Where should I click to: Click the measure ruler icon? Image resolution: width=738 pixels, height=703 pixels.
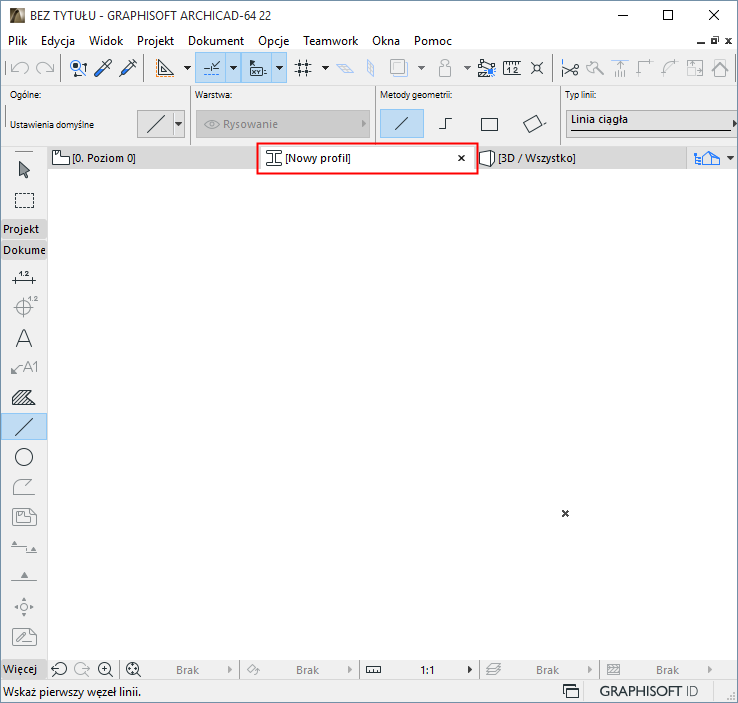(x=512, y=68)
